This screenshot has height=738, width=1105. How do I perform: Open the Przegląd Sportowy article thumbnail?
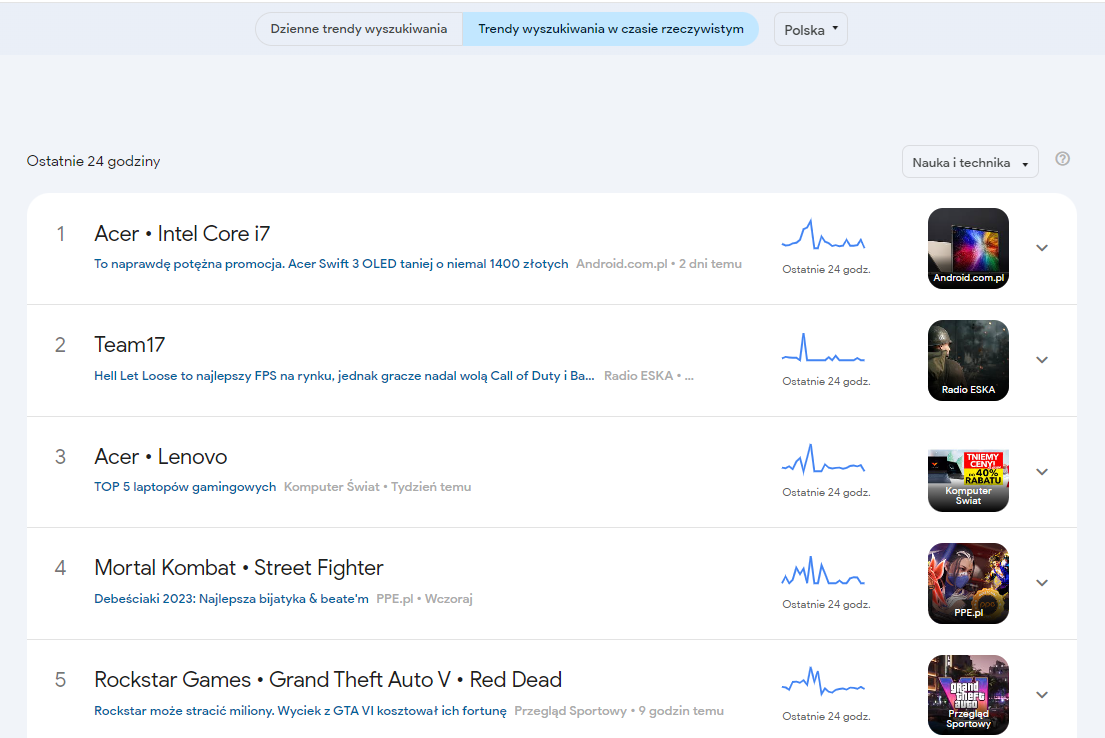(968, 695)
